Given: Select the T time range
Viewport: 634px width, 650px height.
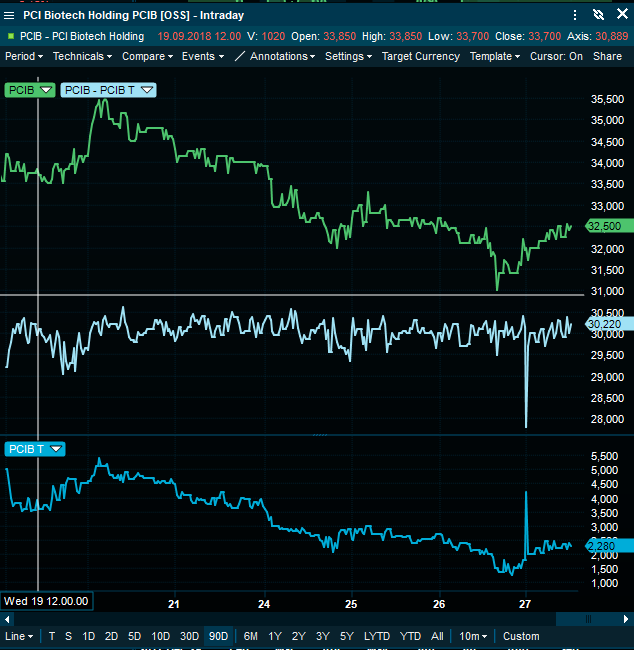Looking at the screenshot, I should pyautogui.click(x=52, y=636).
